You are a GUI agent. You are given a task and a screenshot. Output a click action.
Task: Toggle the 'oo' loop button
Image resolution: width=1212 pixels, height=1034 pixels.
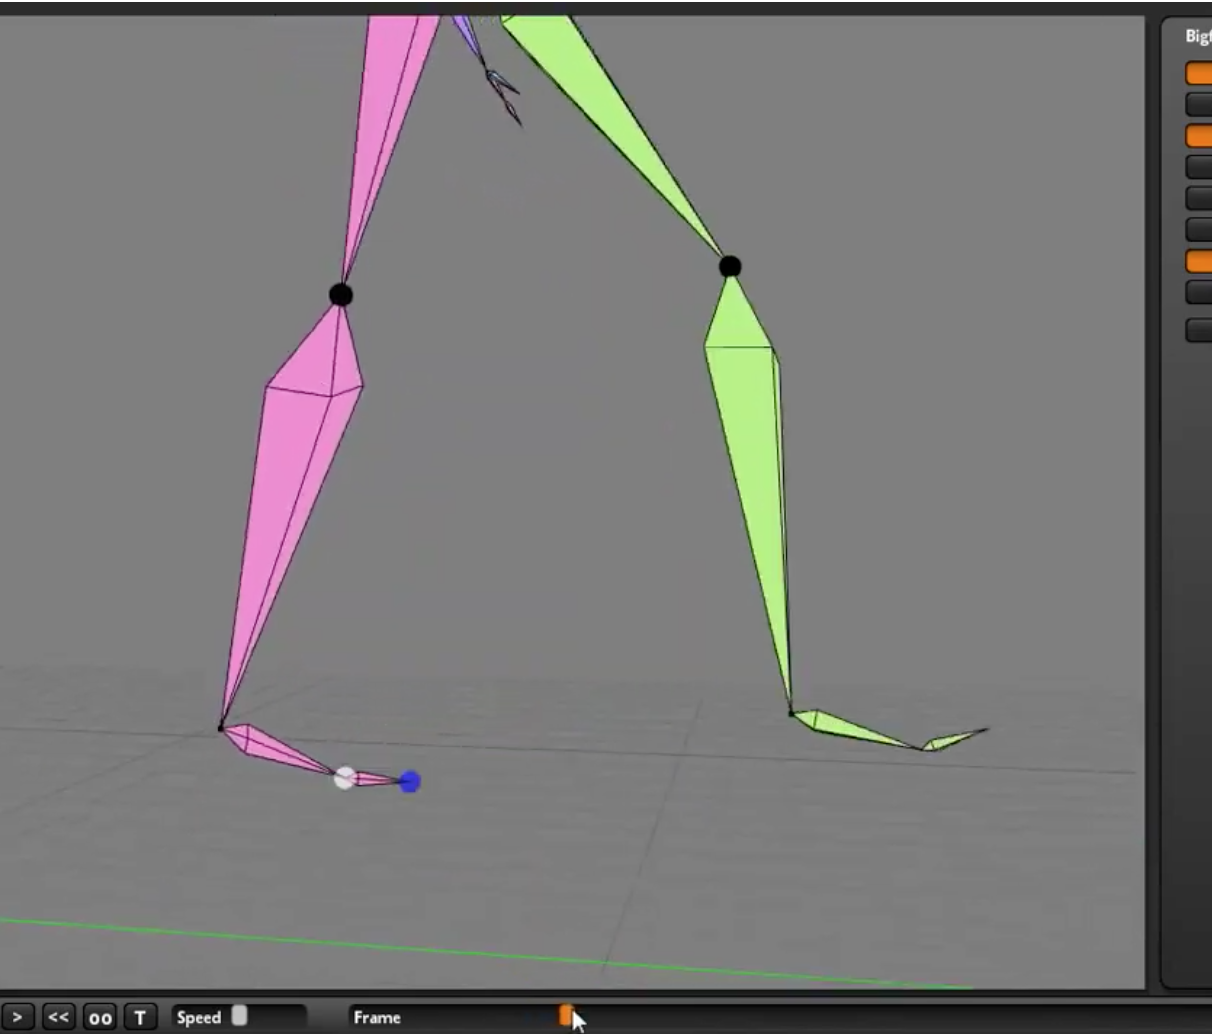[100, 1017]
